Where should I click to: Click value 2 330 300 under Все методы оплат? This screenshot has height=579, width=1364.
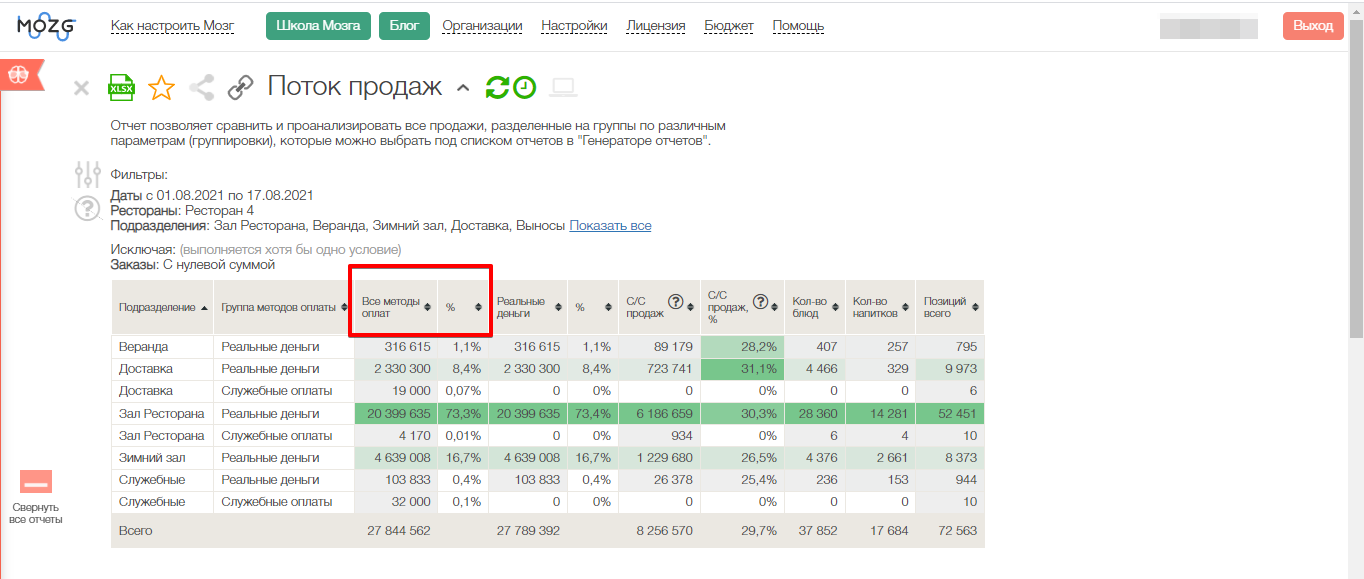(x=396, y=369)
